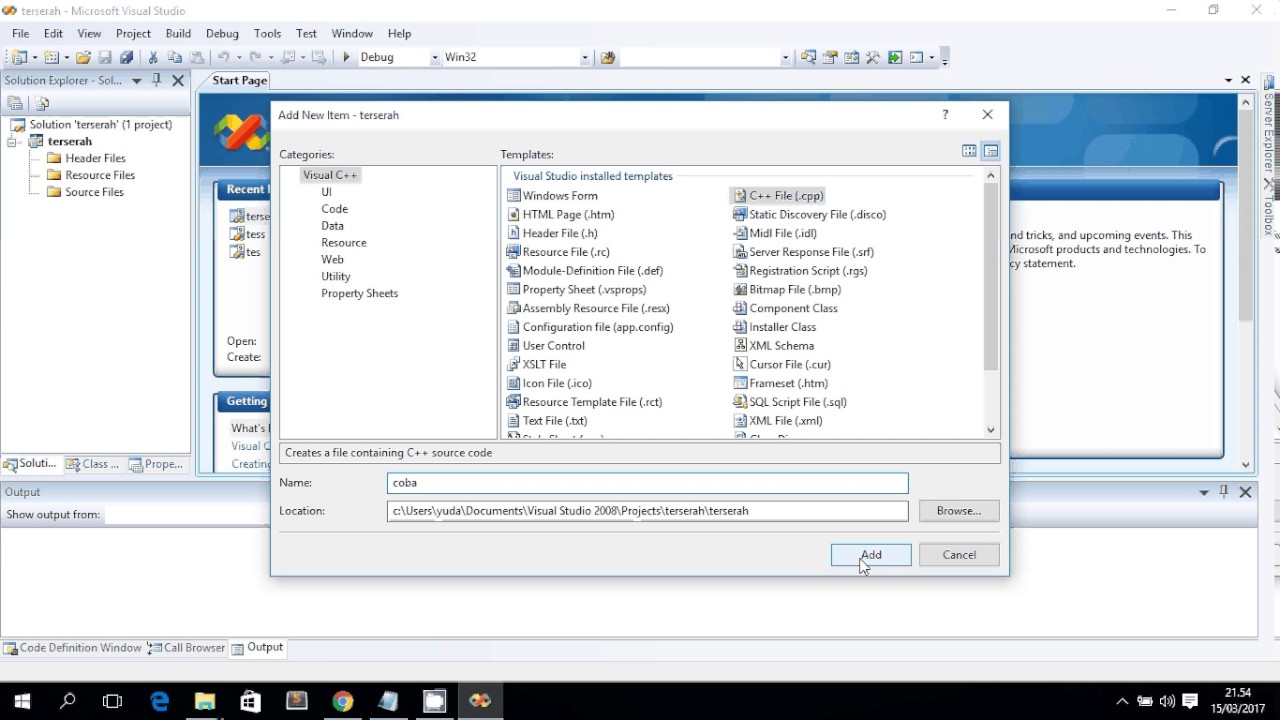Click the Start Page toolbar icon
Viewport: 1280px width, 720px height.
point(895,58)
